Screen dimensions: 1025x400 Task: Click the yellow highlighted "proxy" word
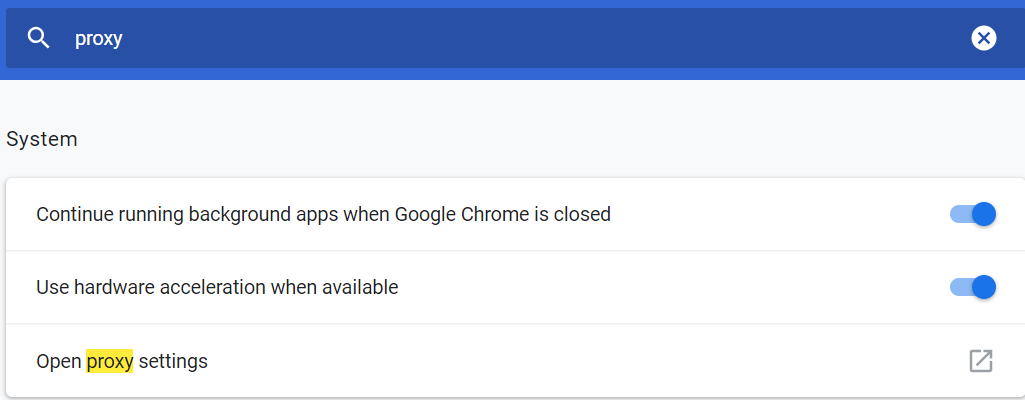pyautogui.click(x=110, y=361)
